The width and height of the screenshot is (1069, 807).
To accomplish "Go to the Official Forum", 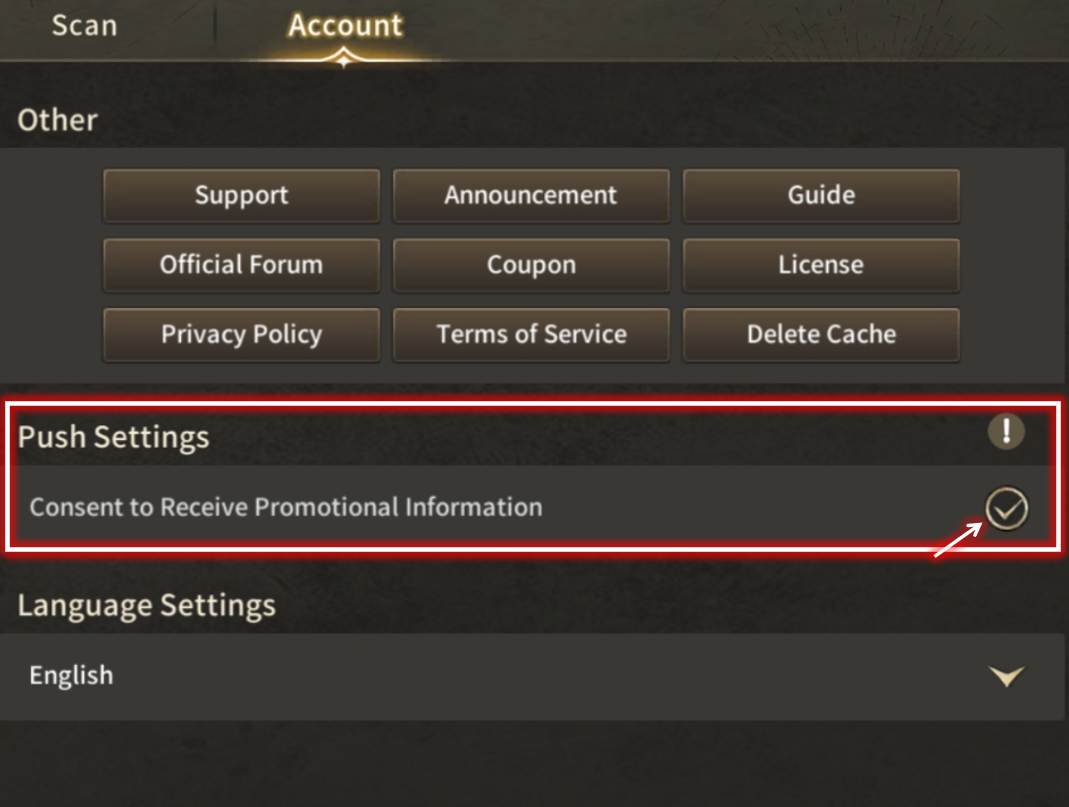I will [x=241, y=265].
